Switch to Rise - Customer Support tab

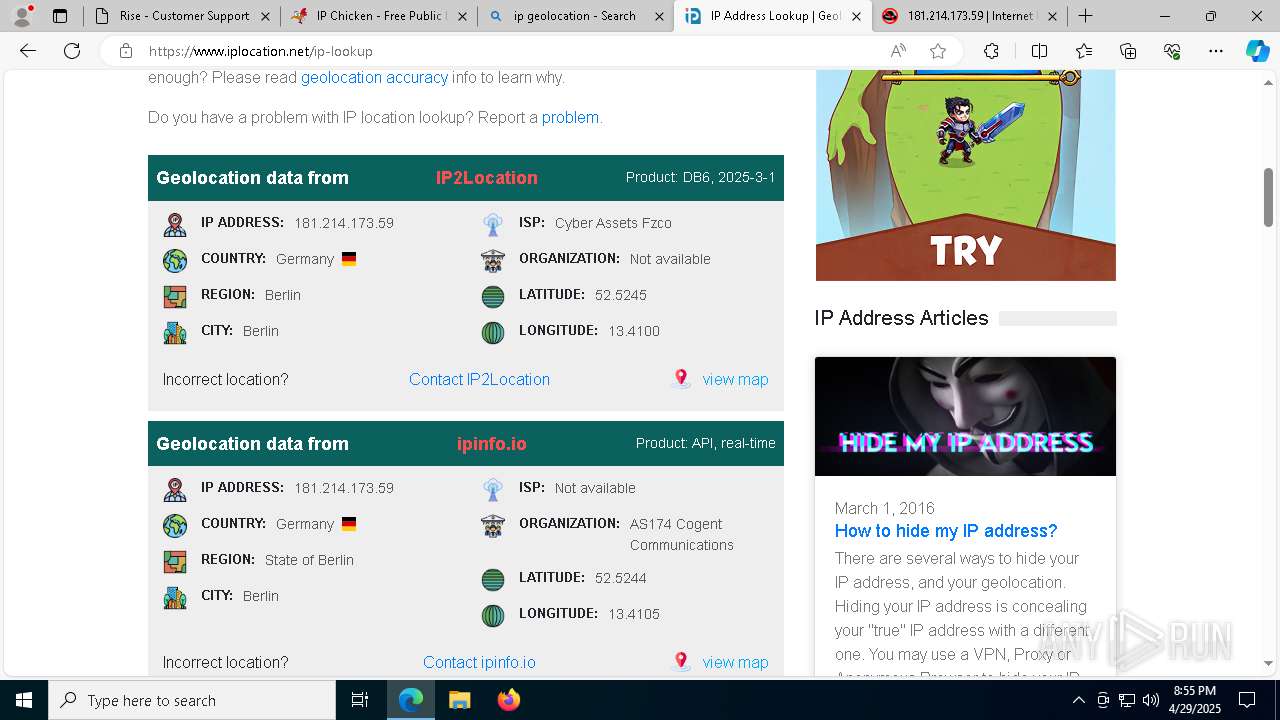point(180,16)
